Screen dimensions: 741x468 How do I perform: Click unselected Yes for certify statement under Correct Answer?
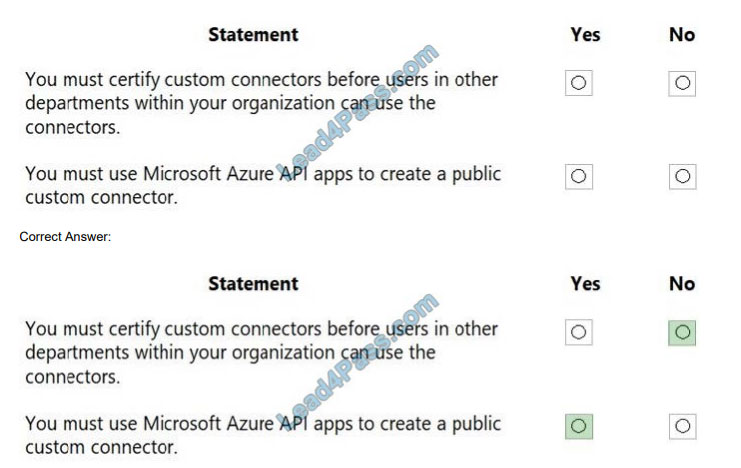pos(578,332)
